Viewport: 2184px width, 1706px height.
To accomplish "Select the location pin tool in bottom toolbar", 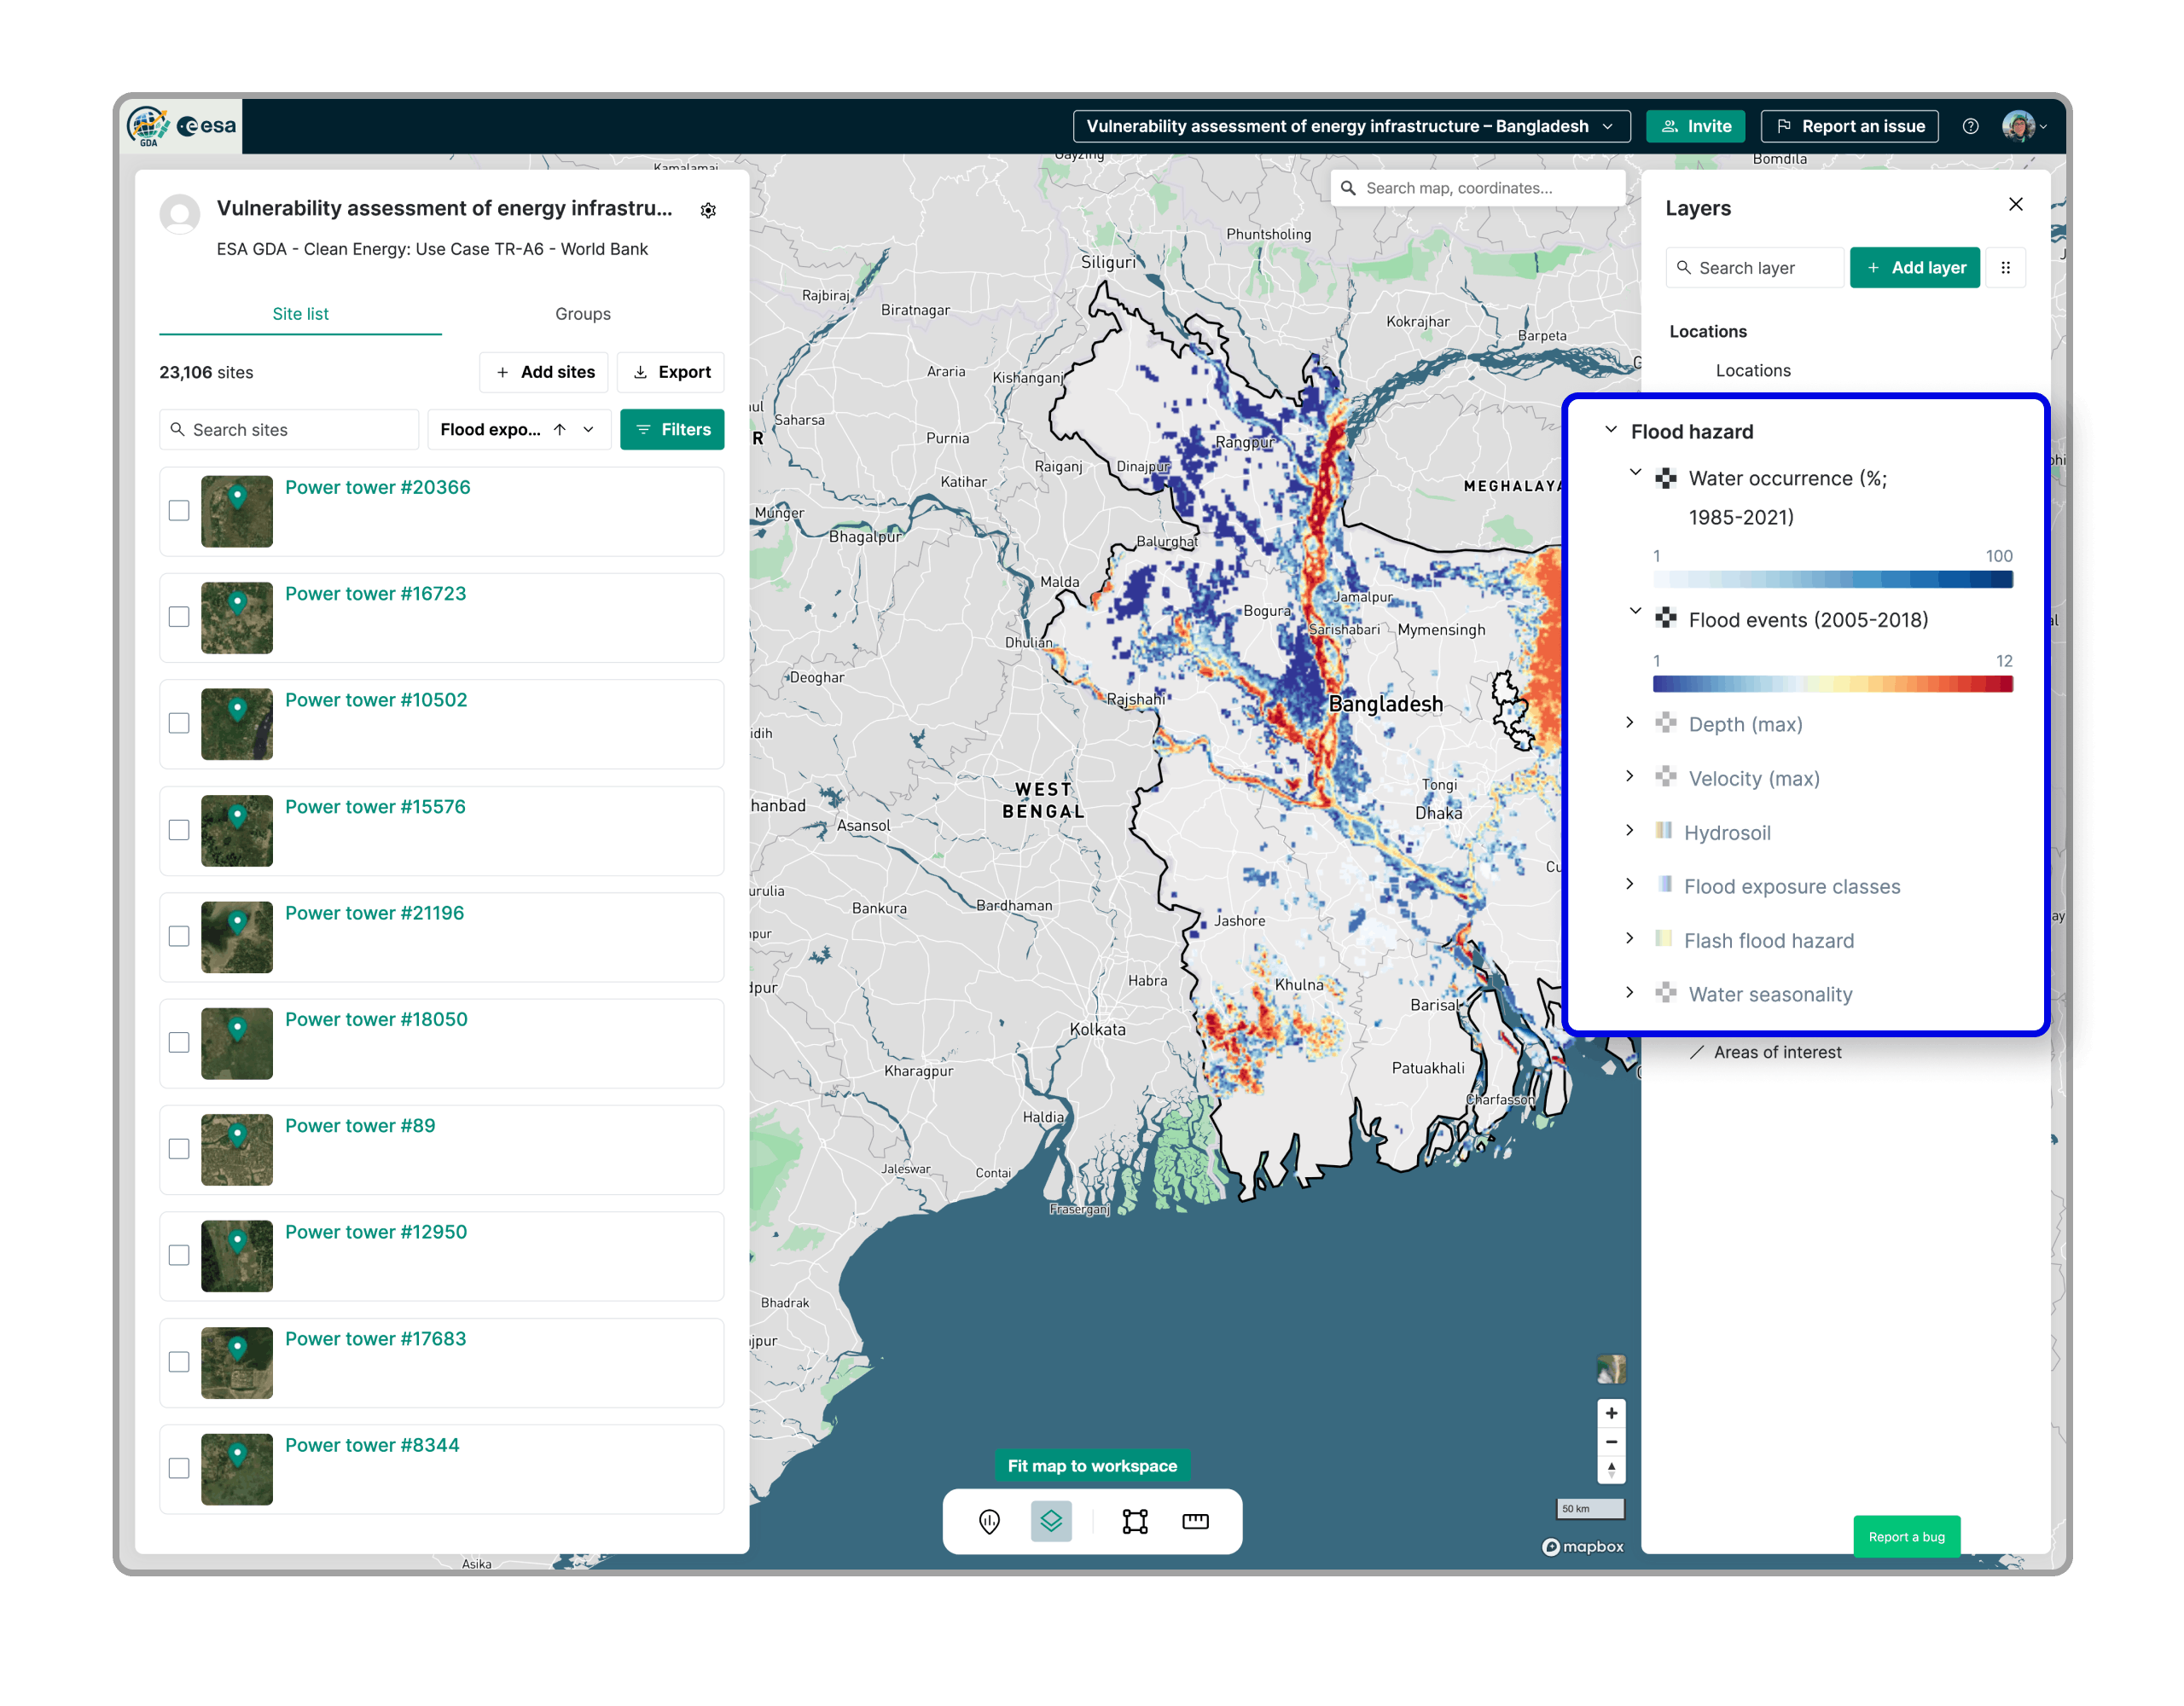I will point(989,1521).
